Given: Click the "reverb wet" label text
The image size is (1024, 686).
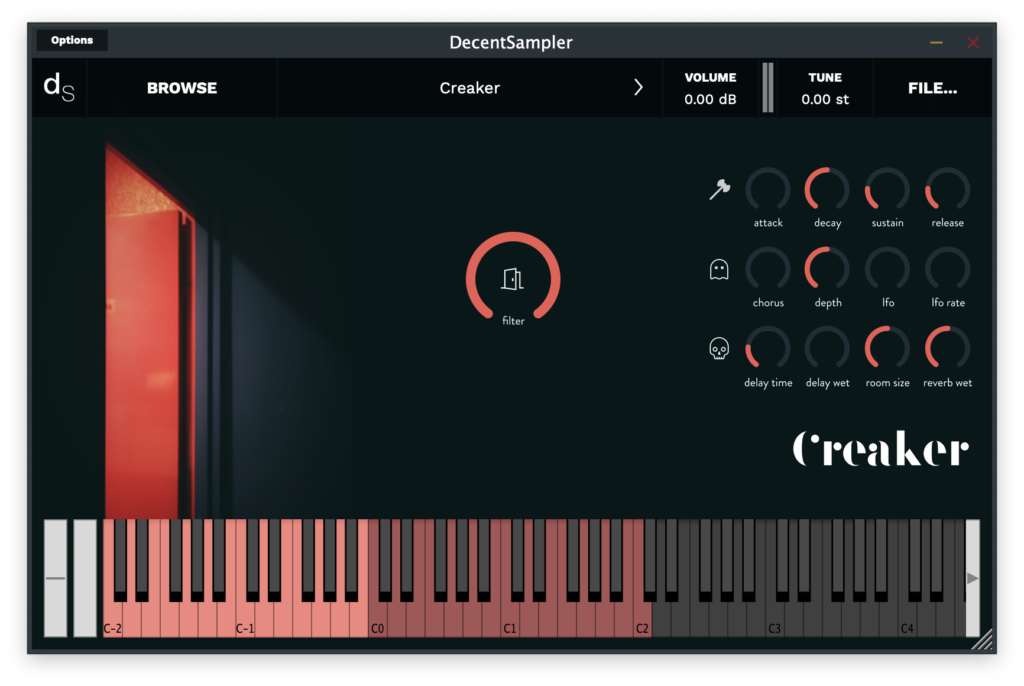Looking at the screenshot, I should tap(948, 383).
